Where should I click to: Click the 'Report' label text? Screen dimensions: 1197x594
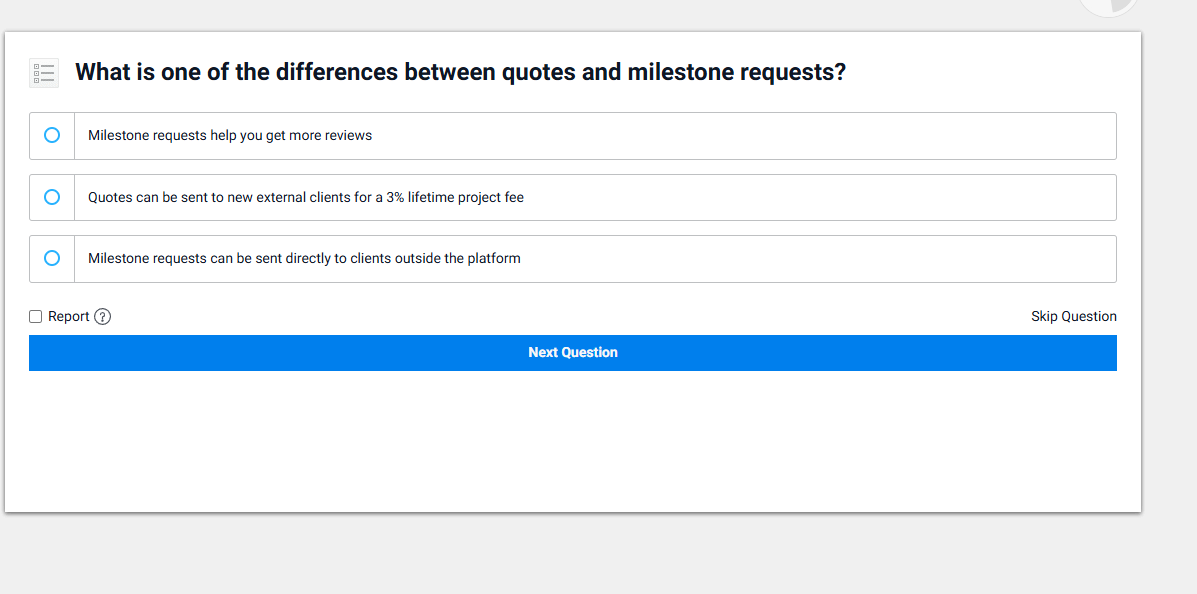[69, 317]
